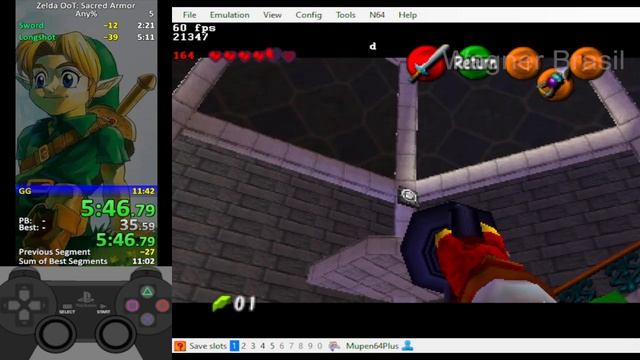Click the SELECT button on controller display
Image resolution: width=640 pixels, height=360 pixels.
click(x=67, y=308)
